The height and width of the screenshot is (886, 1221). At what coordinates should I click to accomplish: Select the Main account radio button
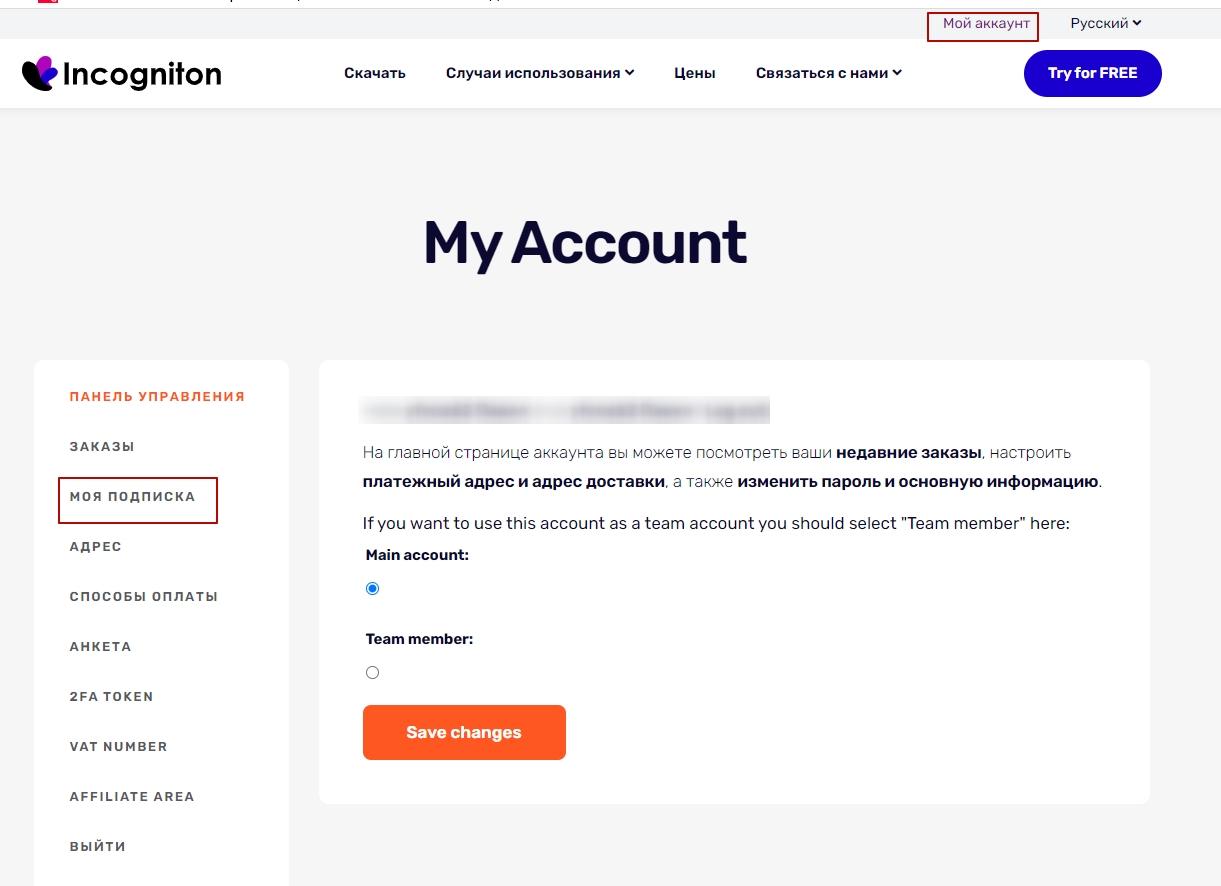pos(372,589)
